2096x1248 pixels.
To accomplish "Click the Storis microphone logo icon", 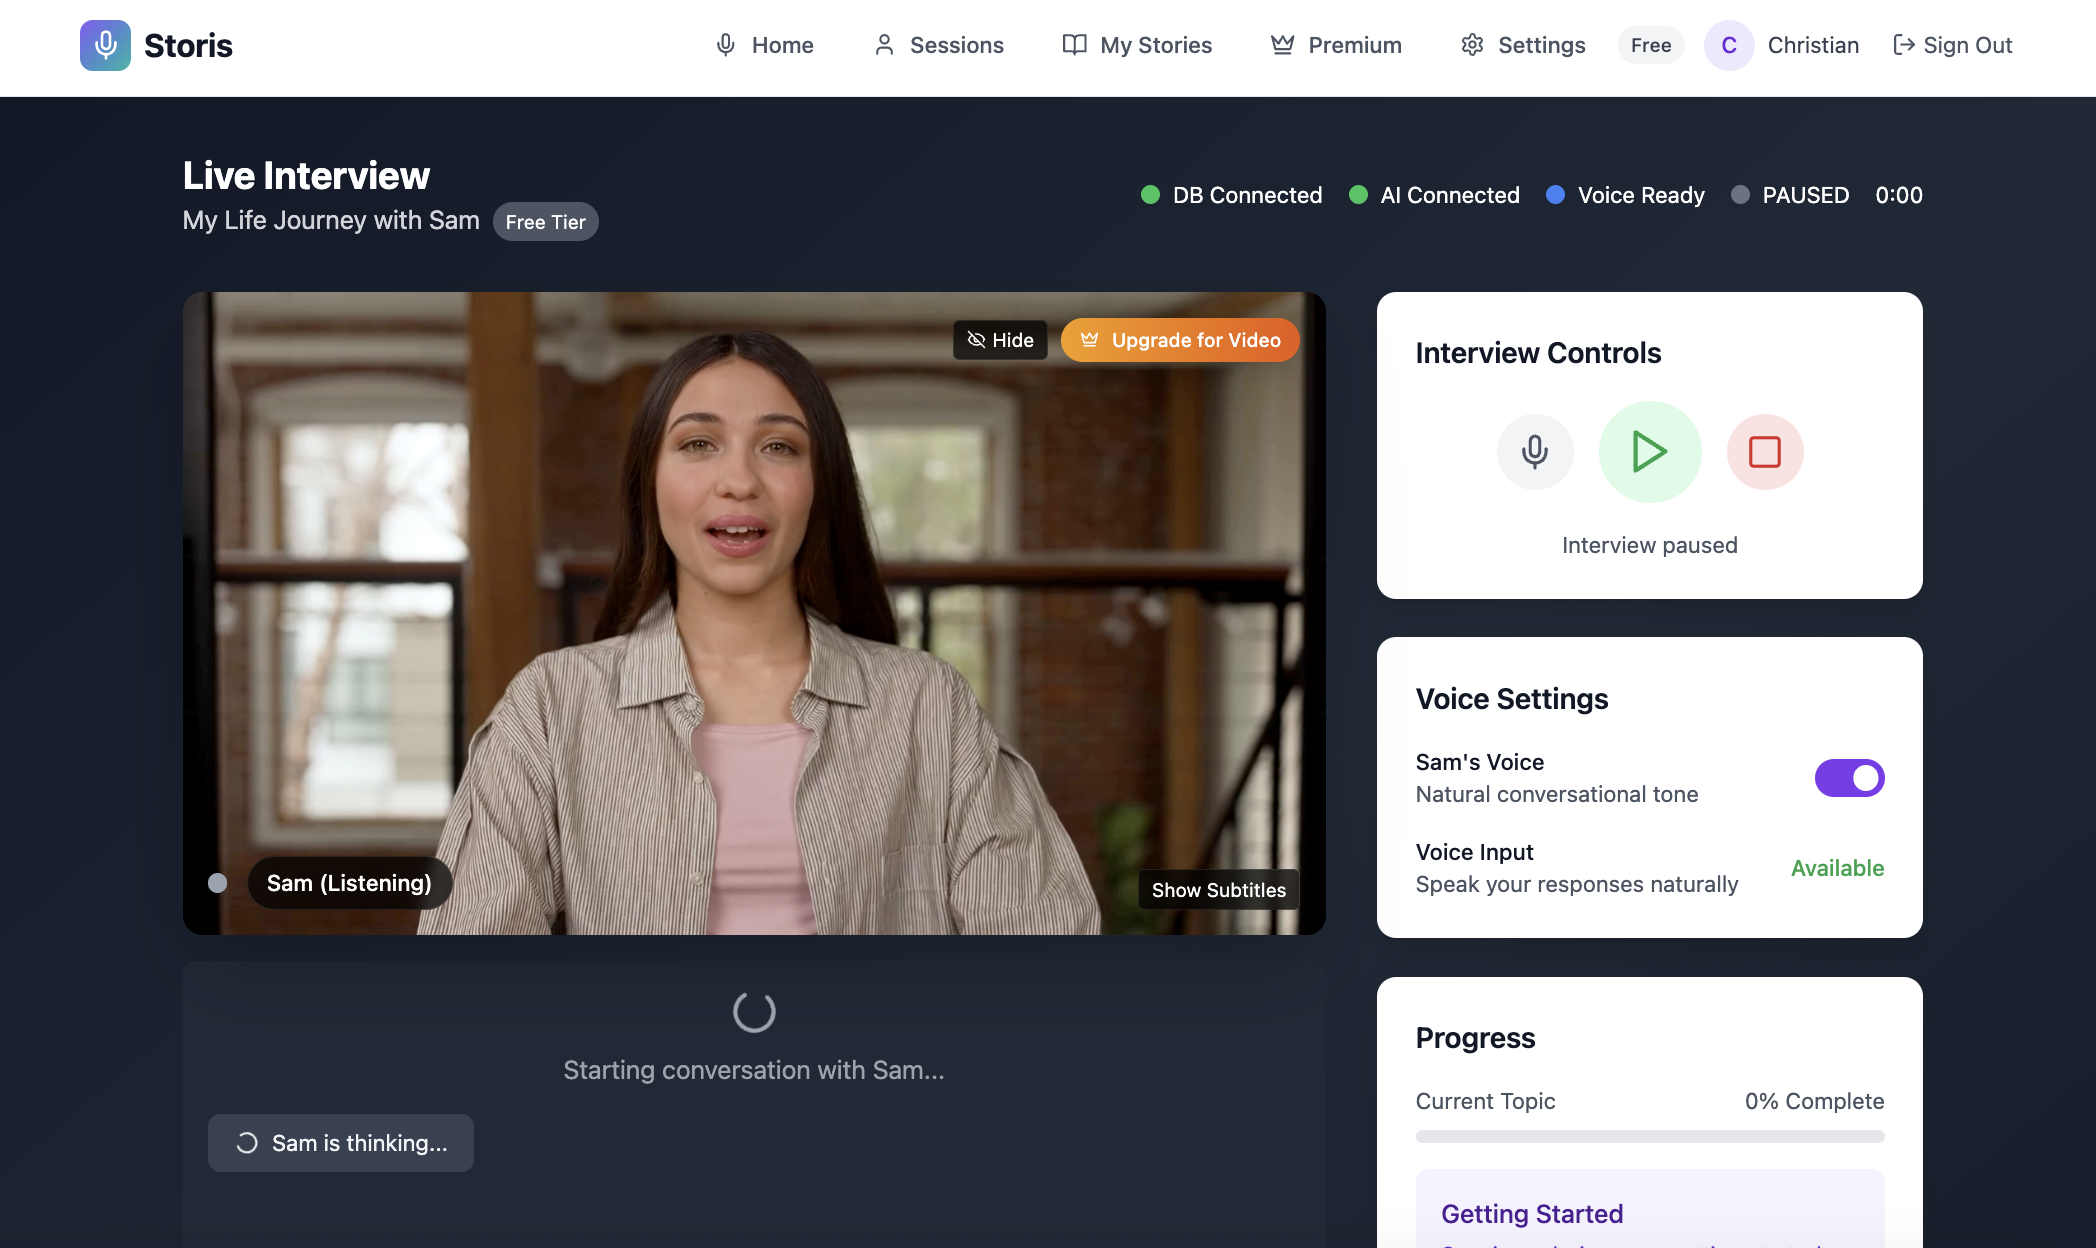I will click(105, 45).
